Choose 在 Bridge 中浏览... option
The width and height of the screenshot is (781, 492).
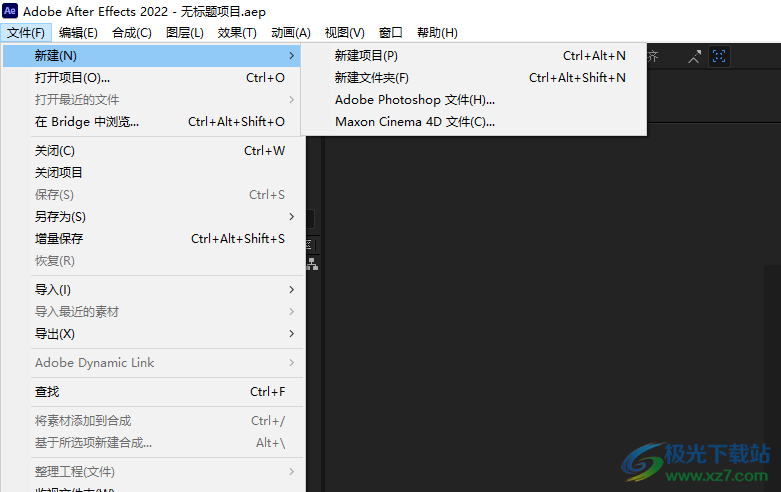pos(152,122)
